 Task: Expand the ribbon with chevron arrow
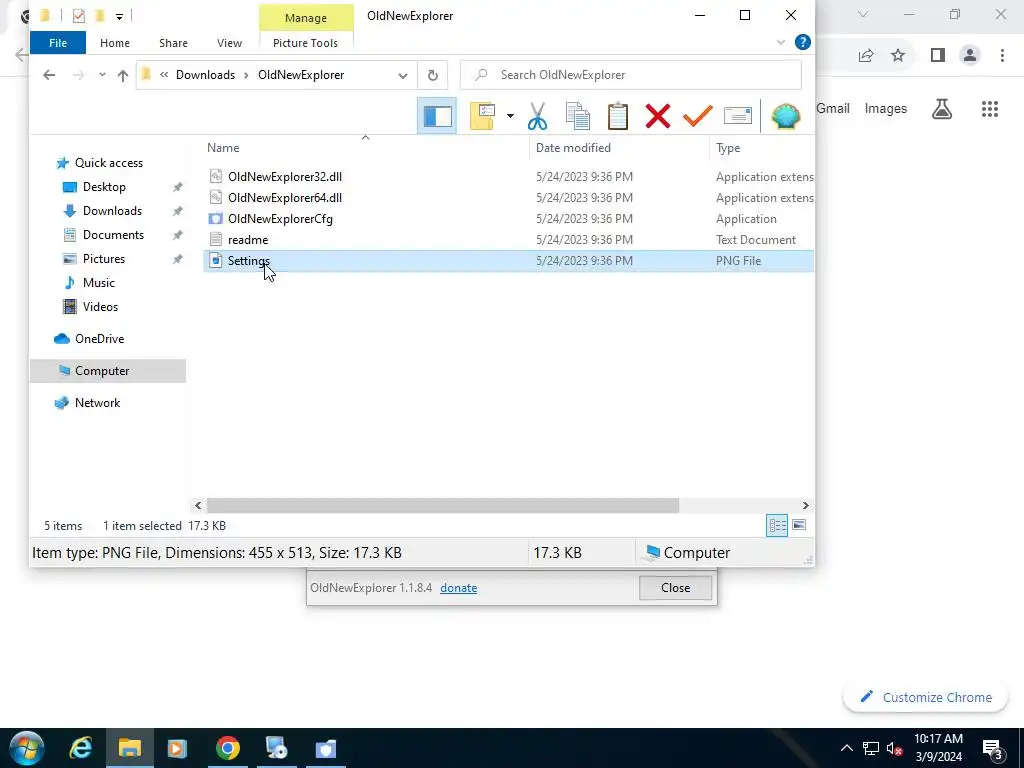click(x=780, y=42)
